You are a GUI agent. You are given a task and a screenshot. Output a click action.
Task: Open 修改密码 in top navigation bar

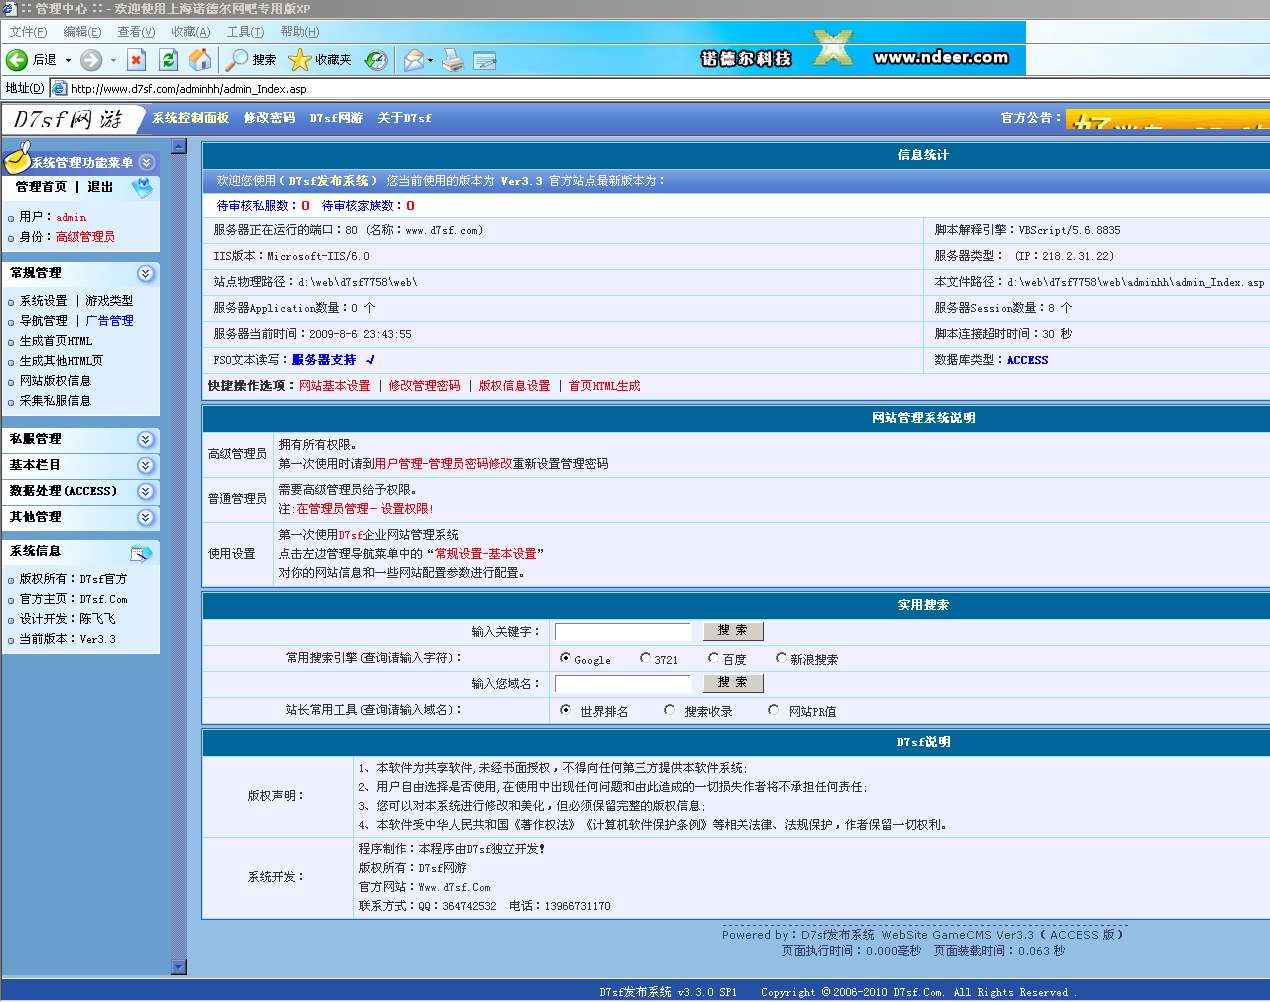[269, 118]
